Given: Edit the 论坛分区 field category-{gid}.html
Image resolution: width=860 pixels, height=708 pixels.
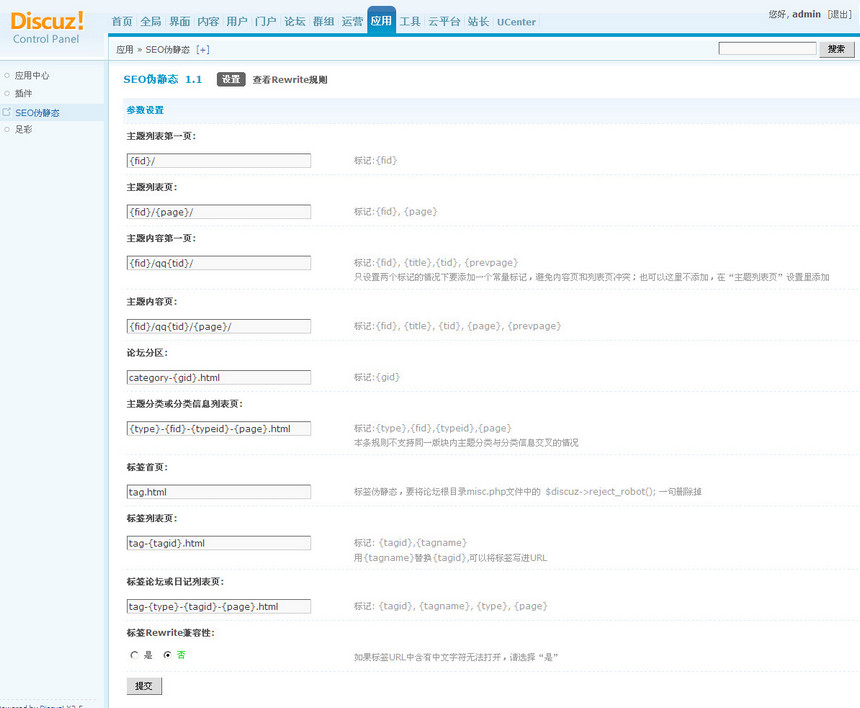Looking at the screenshot, I should [219, 377].
